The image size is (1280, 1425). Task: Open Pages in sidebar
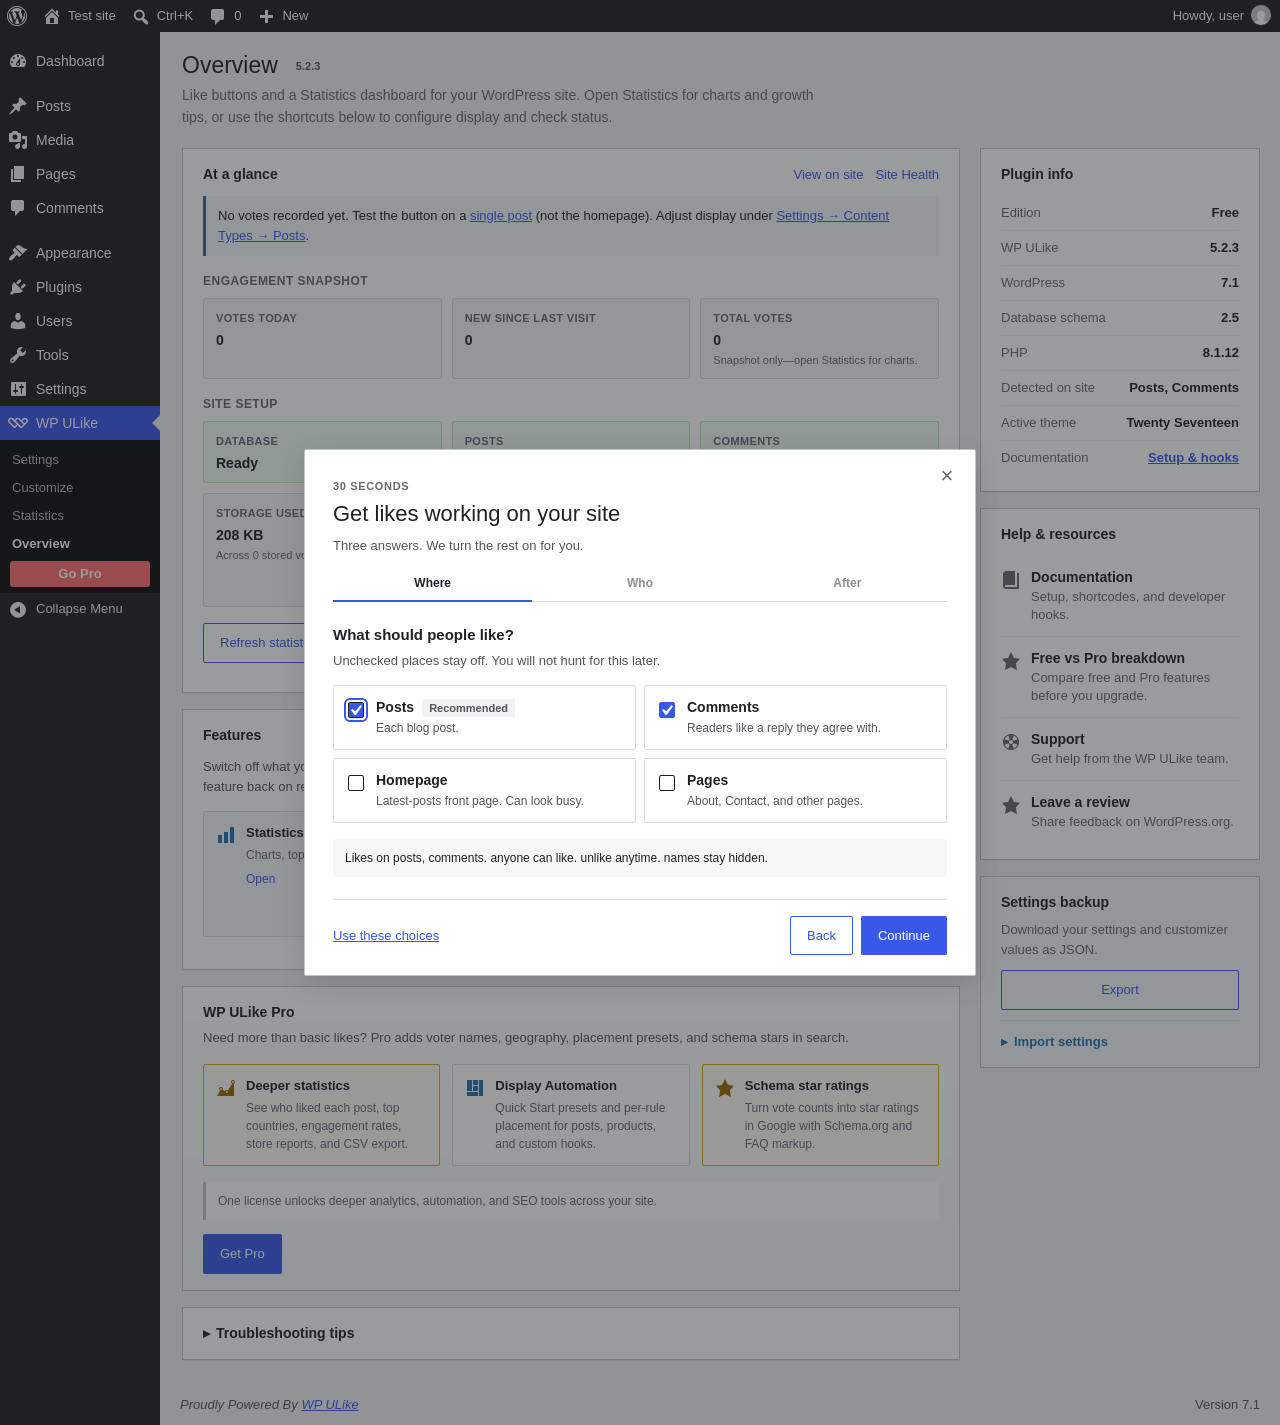(x=80, y=174)
